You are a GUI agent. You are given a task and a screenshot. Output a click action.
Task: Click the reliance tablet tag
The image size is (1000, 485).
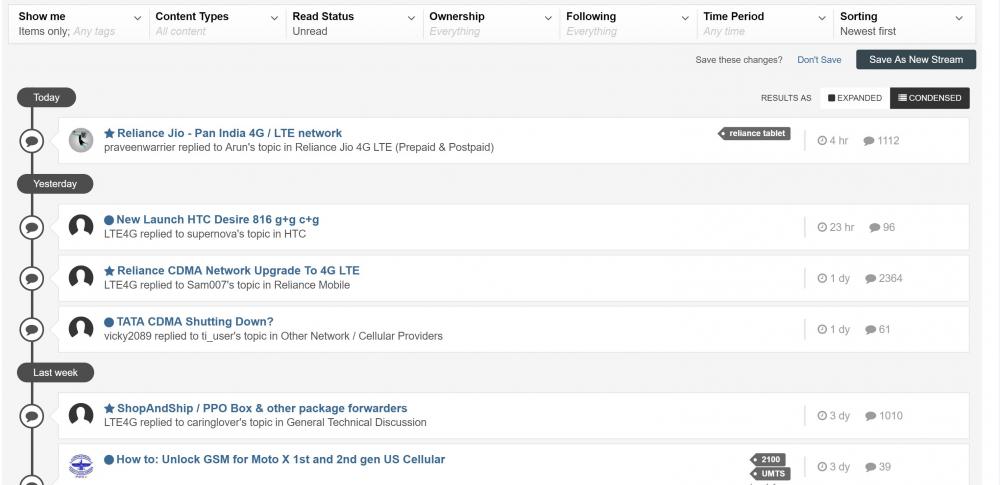[x=757, y=133]
